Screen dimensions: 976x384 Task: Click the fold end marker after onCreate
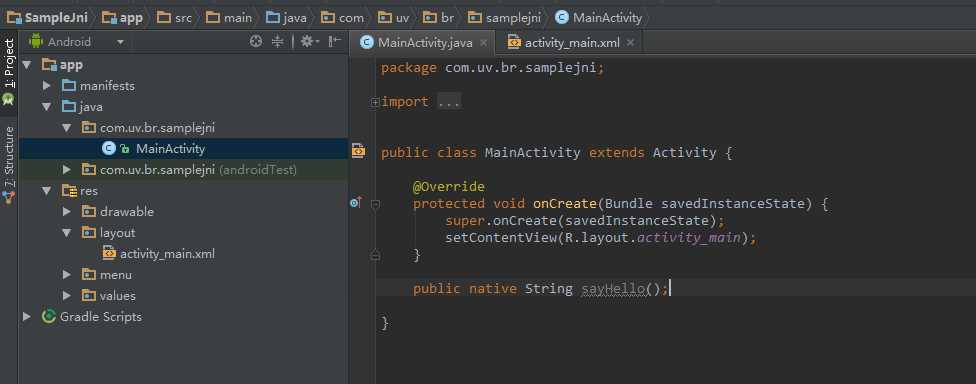click(x=375, y=255)
